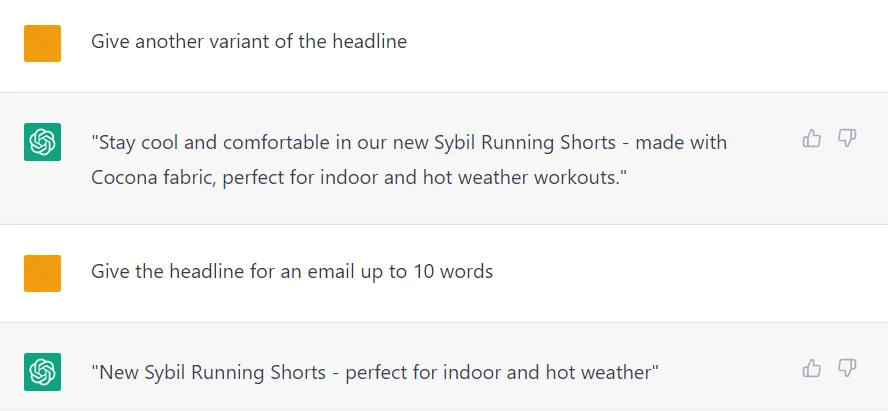Image resolution: width=888 pixels, height=411 pixels.
Task: Click thumbs up on the Cocona fabric response
Action: coord(812,139)
